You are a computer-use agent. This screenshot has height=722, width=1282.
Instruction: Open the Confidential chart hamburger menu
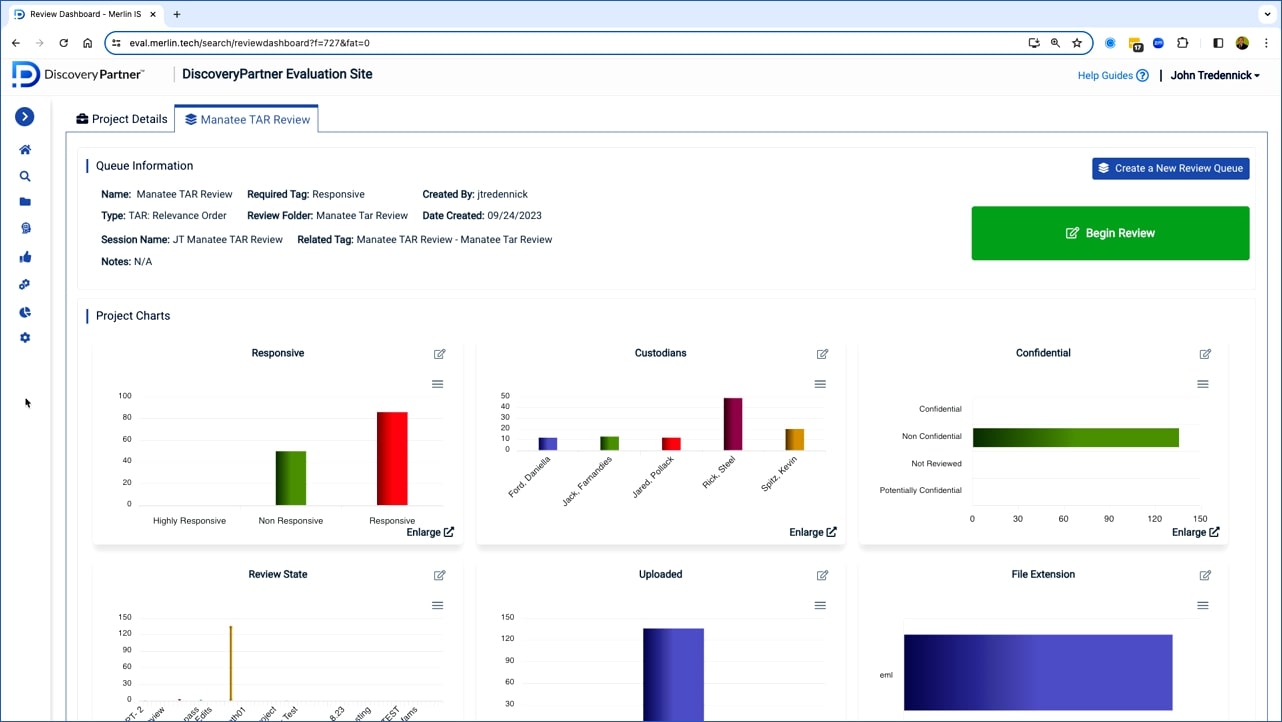[x=1203, y=384]
